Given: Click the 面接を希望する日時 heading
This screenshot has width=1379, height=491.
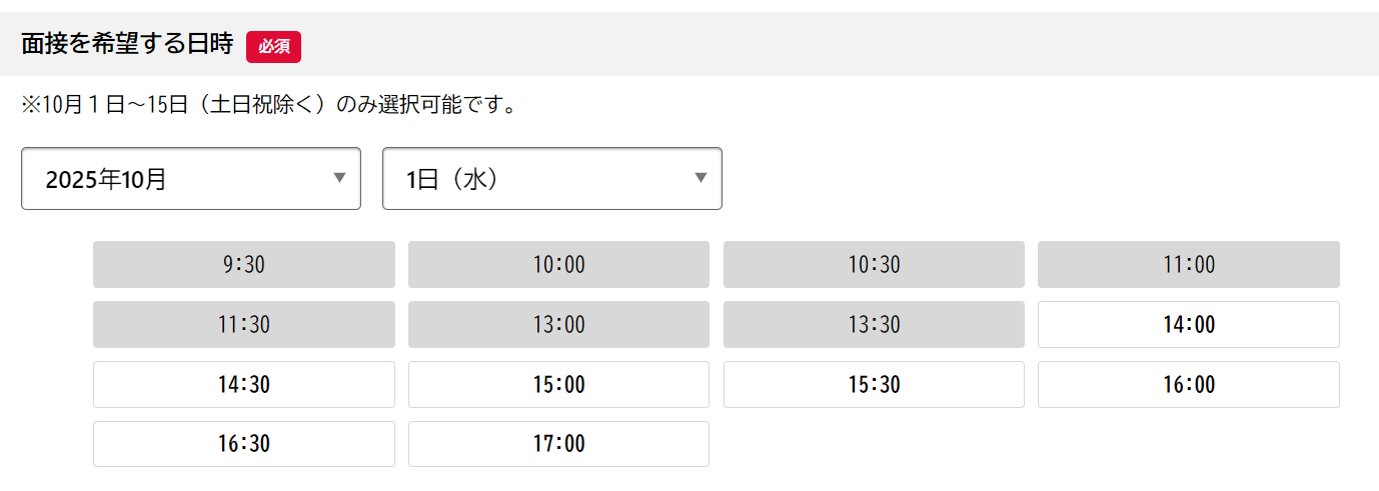Looking at the screenshot, I should click(126, 45).
